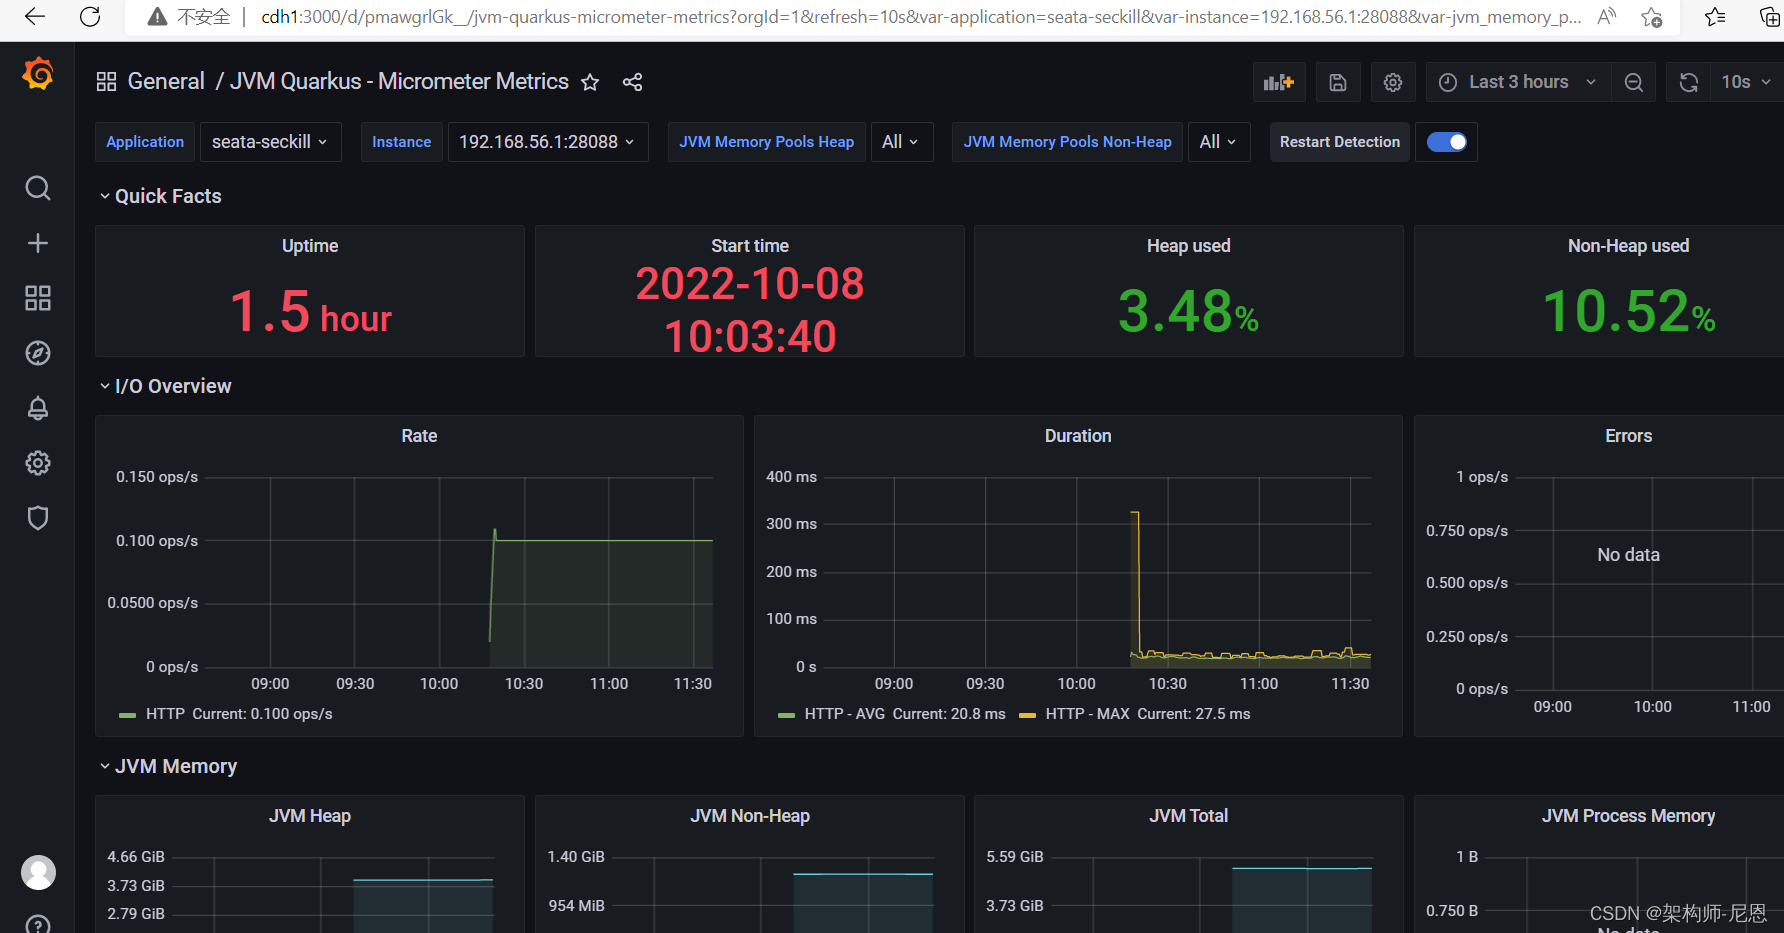Open the Instance 192.168.56.1:28088 dropdown

pos(547,142)
